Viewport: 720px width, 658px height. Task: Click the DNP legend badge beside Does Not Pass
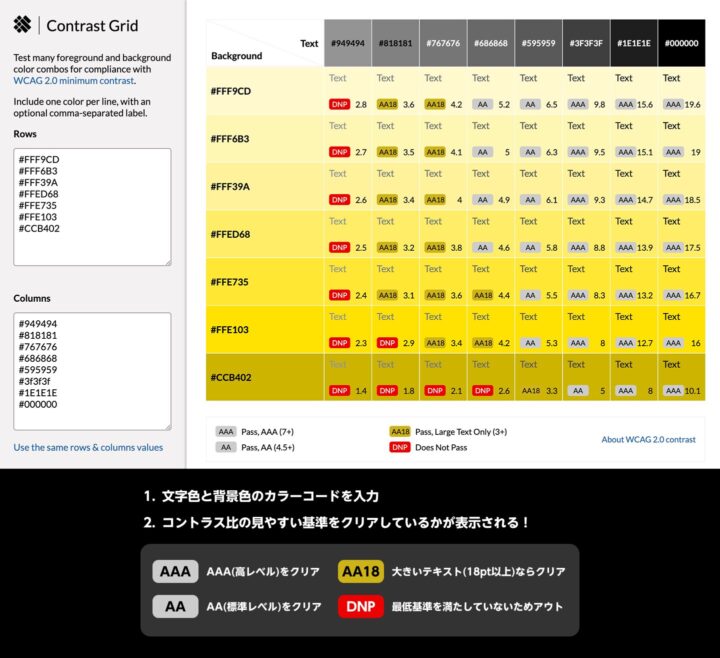(400, 447)
